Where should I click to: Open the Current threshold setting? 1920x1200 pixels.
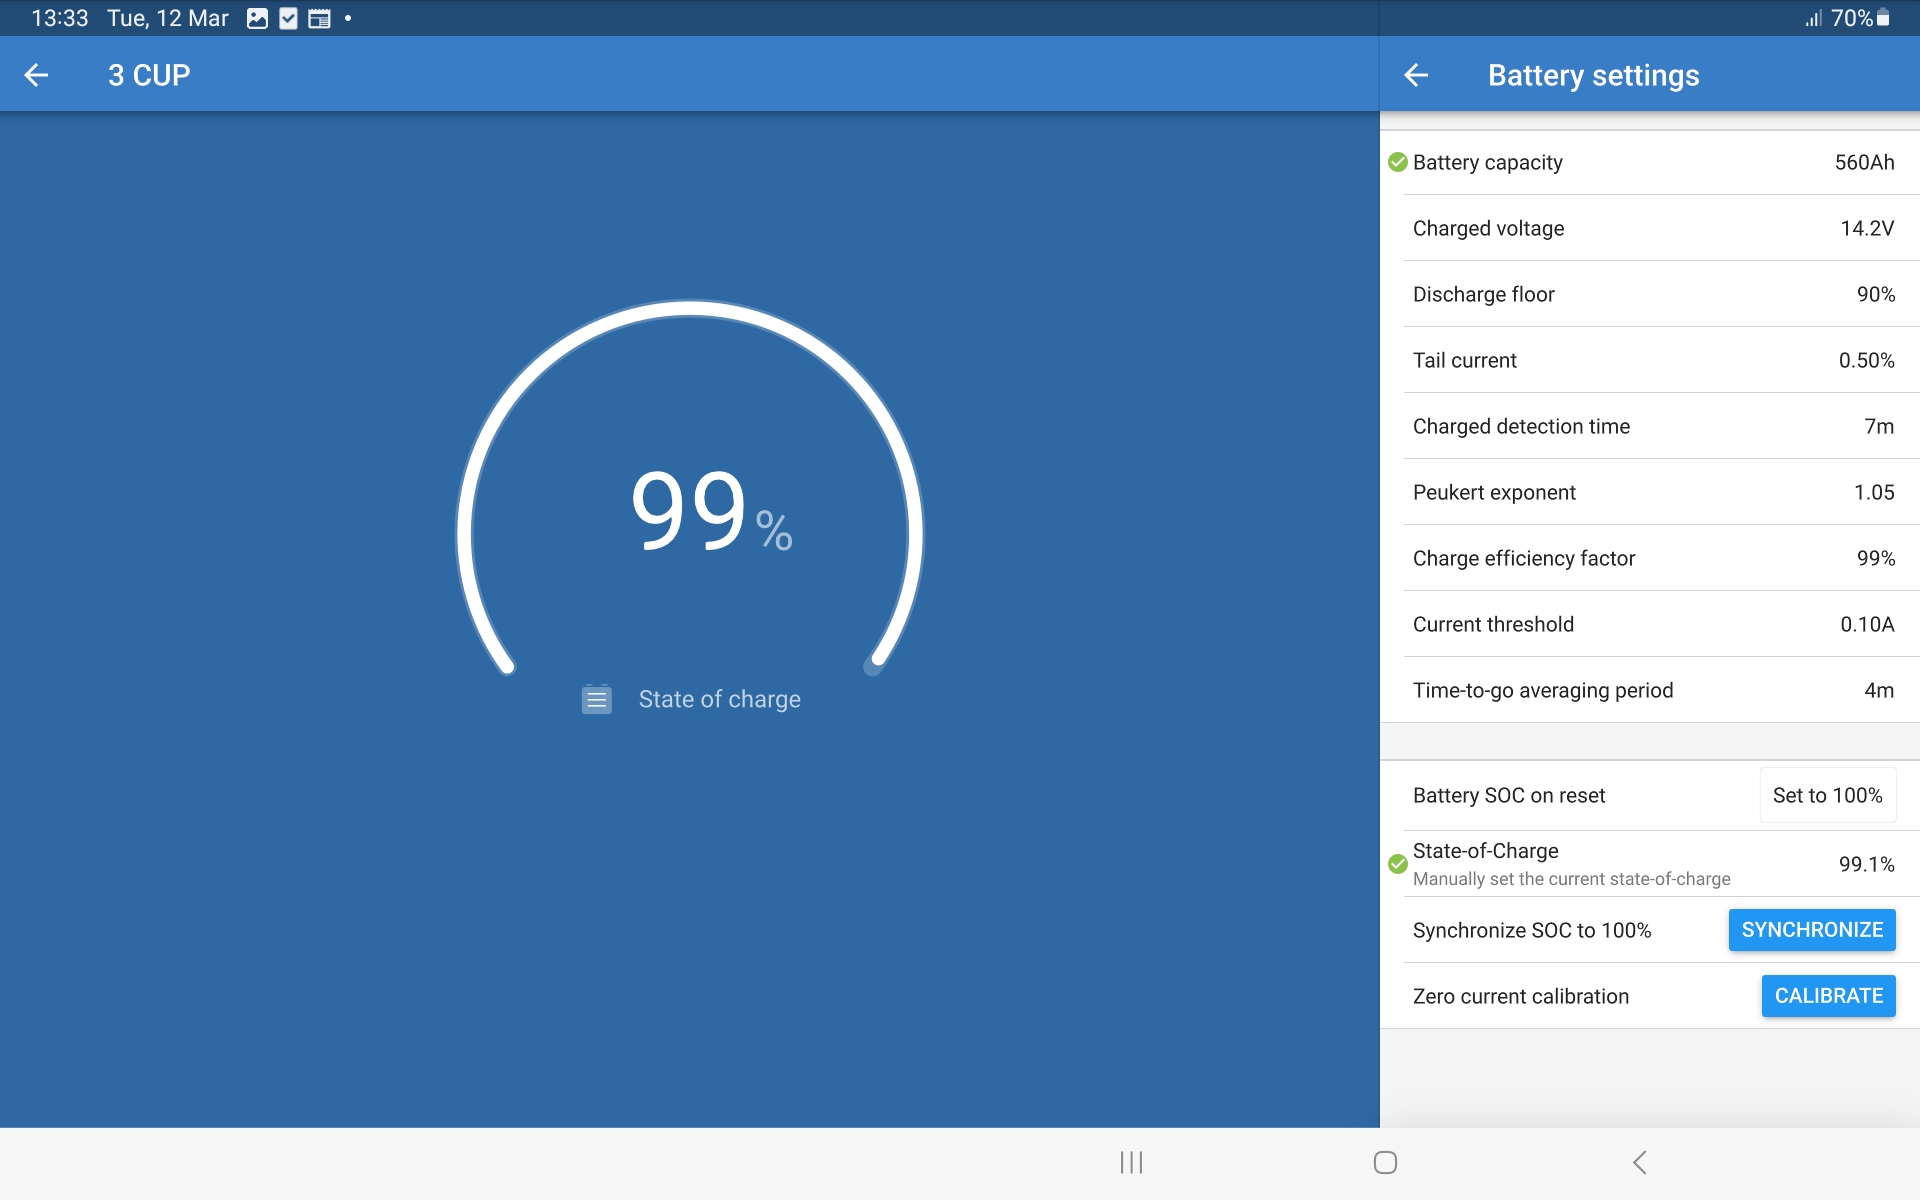[1652, 625]
